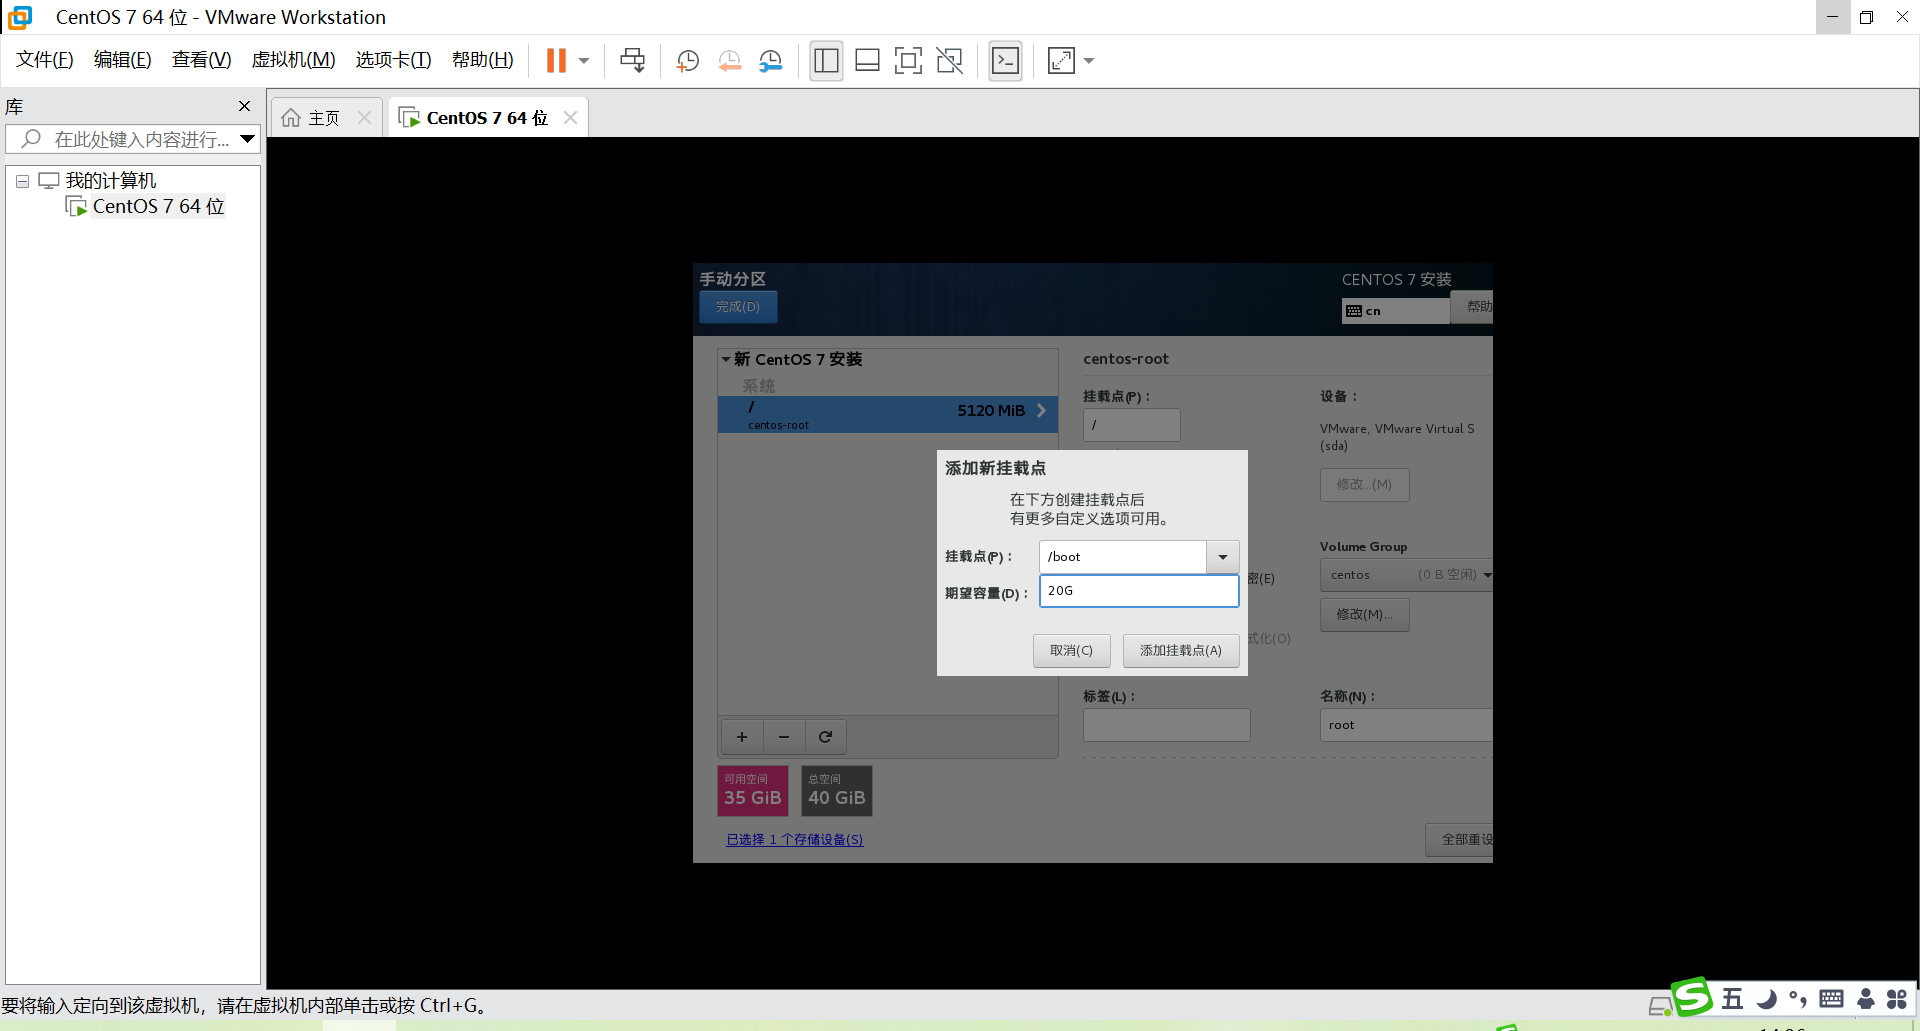Click 取消(C) in the dialog
Screen dimensions: 1920x1031
[1071, 650]
